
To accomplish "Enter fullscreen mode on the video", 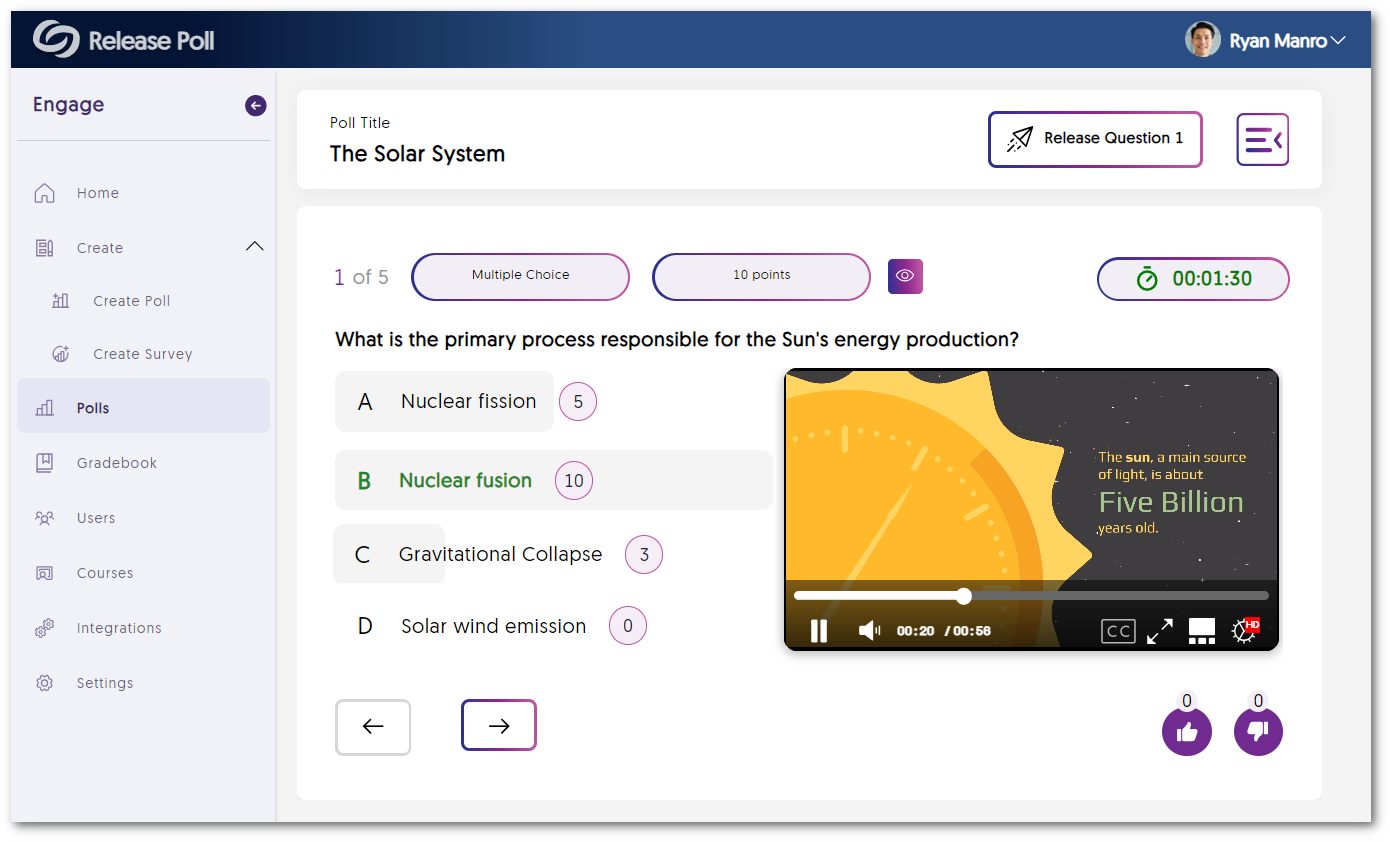I will (x=1159, y=631).
